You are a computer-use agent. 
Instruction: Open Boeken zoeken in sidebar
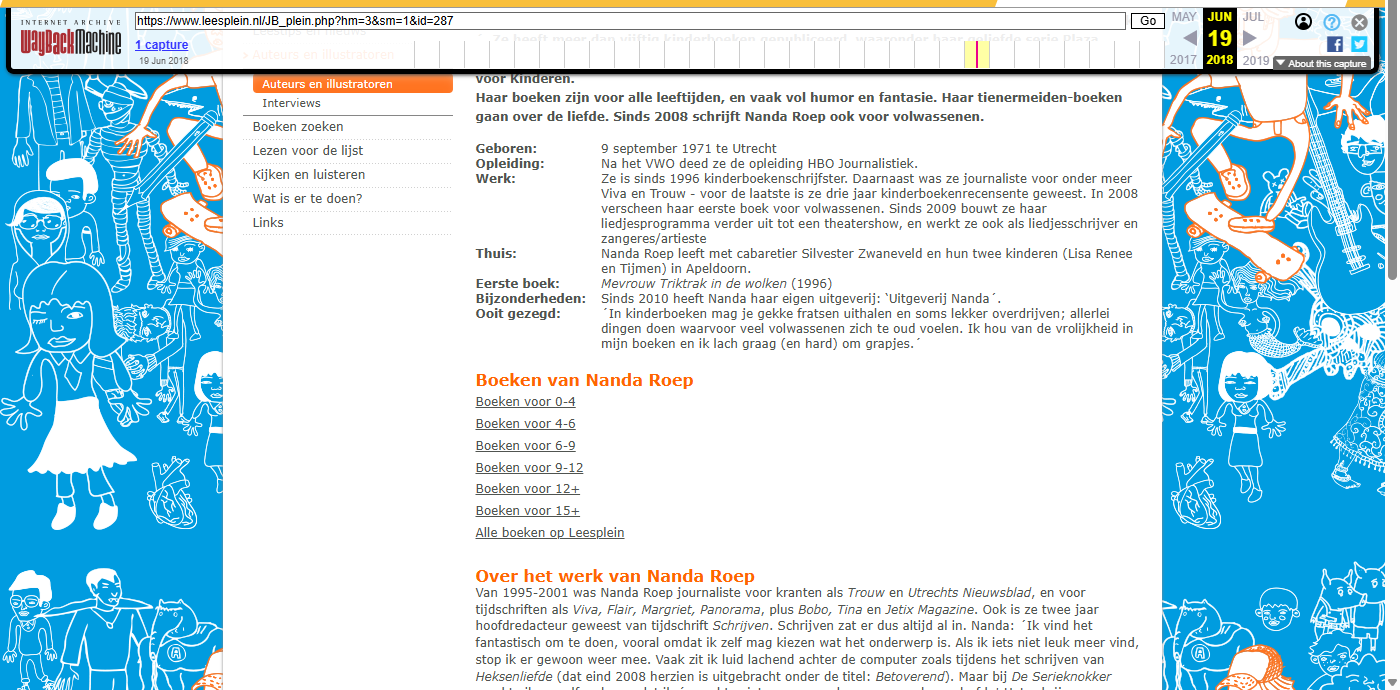298,127
